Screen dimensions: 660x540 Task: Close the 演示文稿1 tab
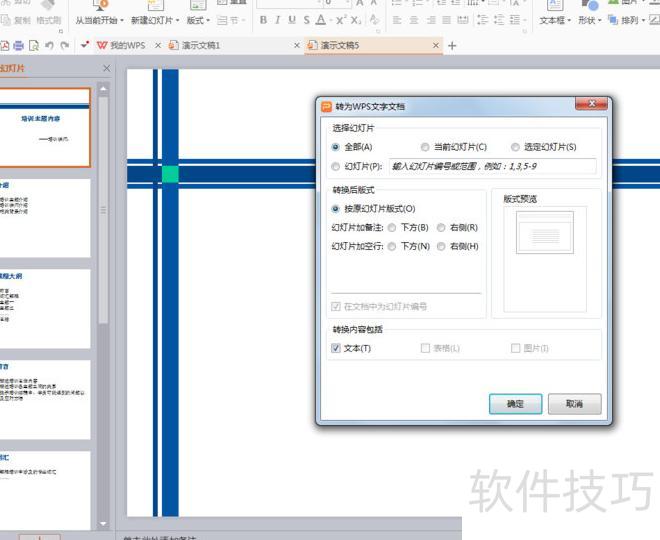(297, 45)
